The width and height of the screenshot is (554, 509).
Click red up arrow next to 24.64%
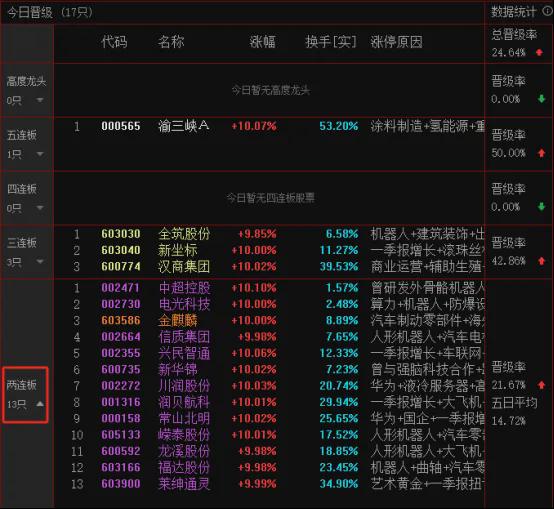539,53
